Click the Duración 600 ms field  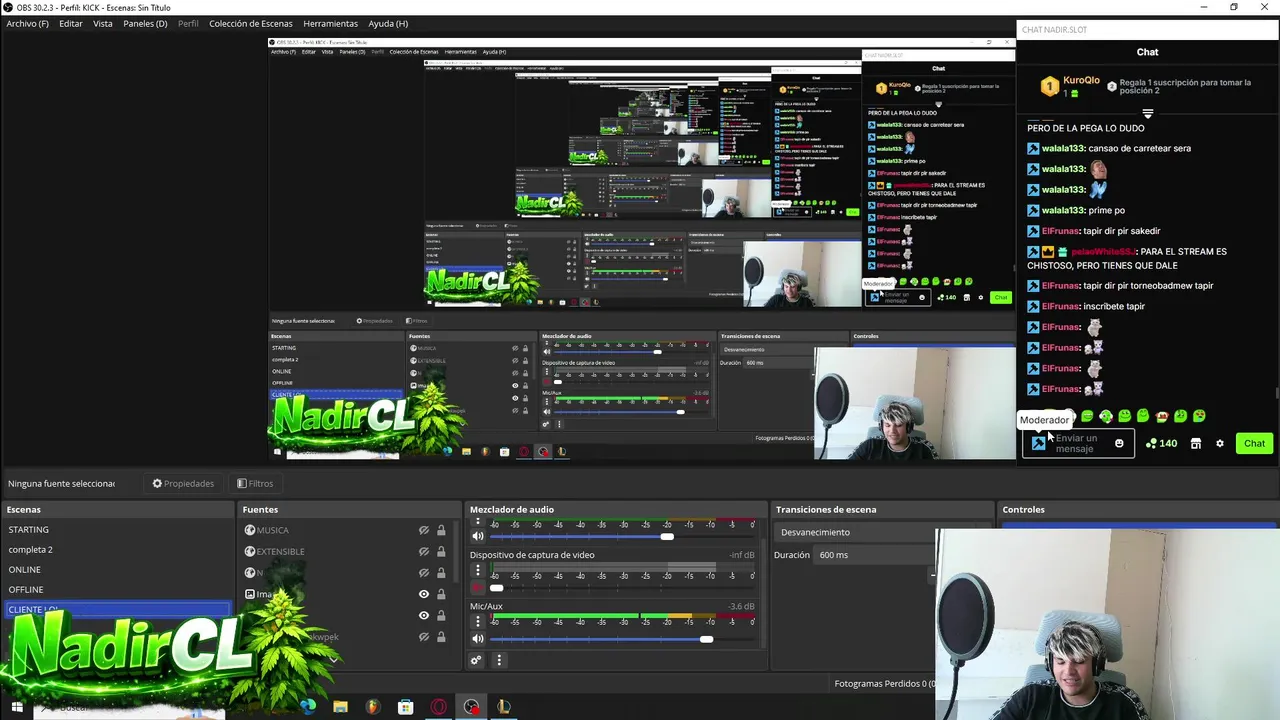875,555
